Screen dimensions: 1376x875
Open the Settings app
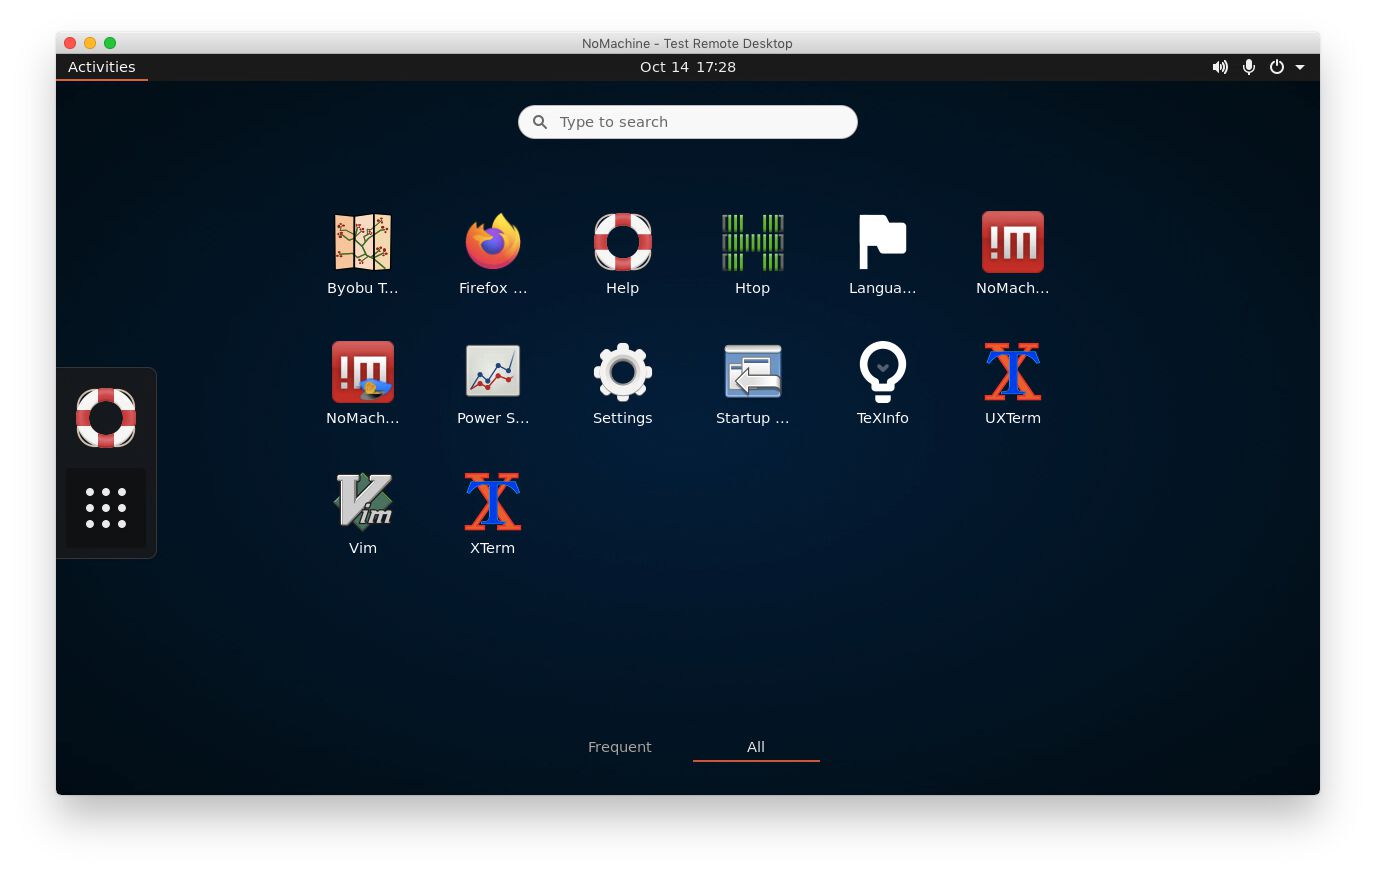(x=622, y=371)
